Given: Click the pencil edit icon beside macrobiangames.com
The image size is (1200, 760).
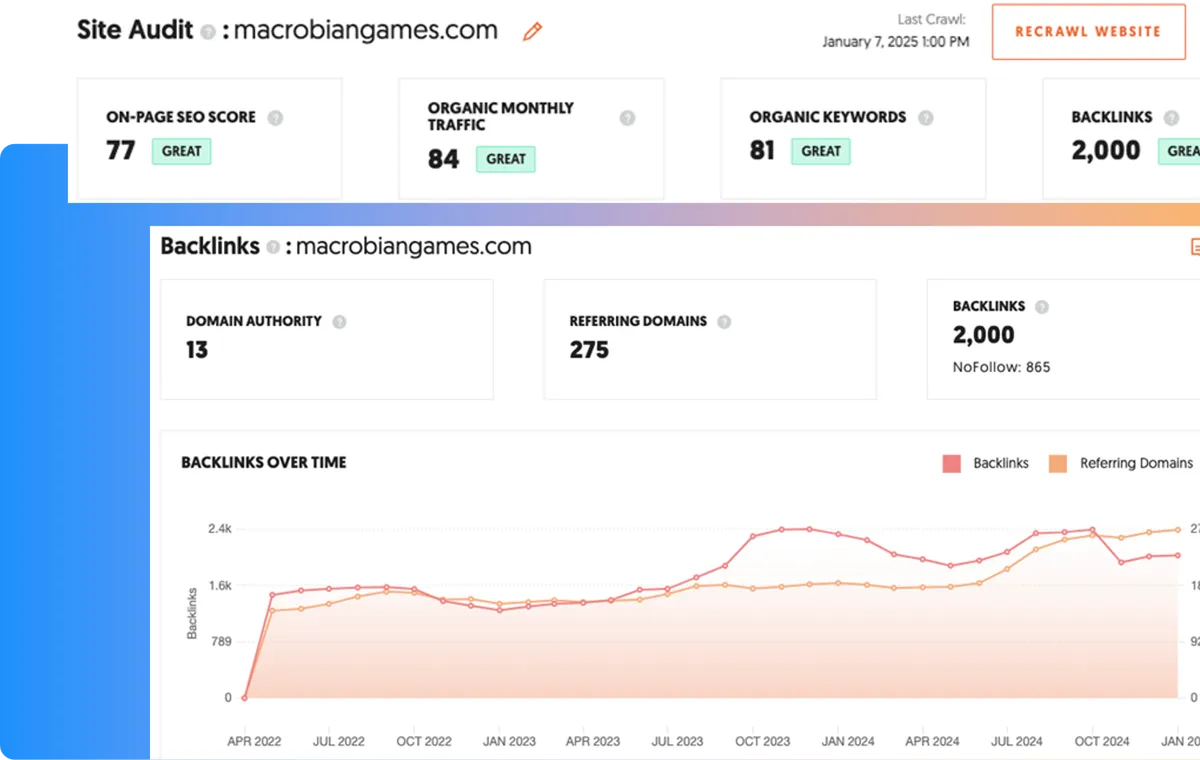Looking at the screenshot, I should pos(533,32).
